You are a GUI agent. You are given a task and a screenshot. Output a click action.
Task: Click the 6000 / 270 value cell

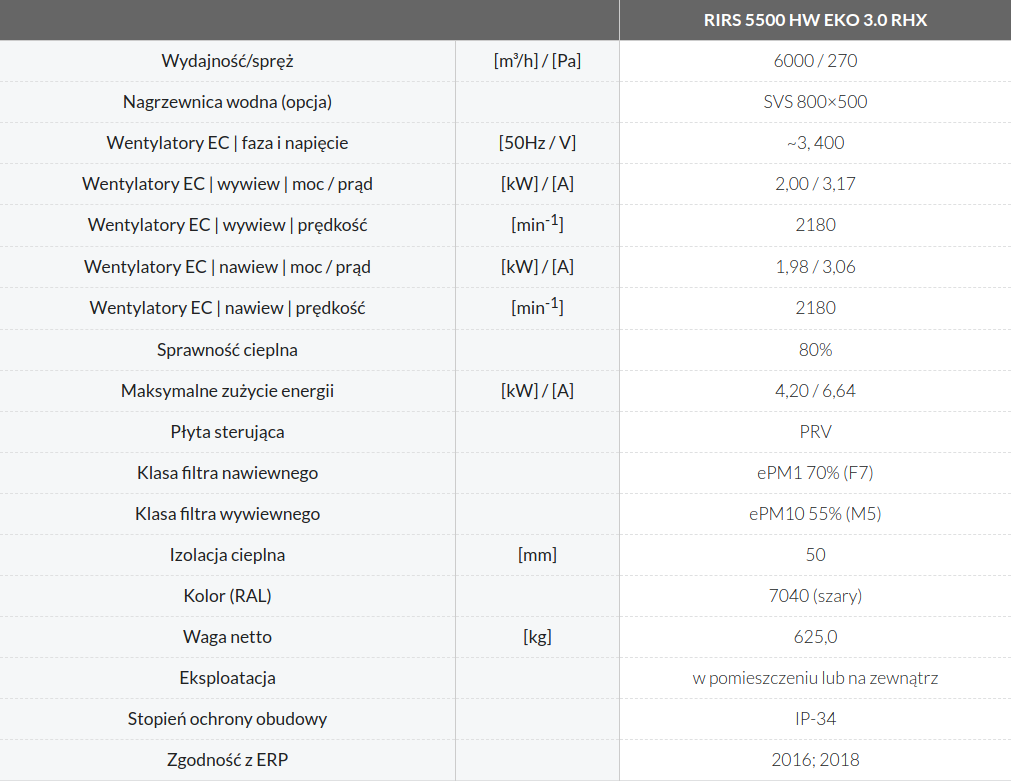pos(815,61)
